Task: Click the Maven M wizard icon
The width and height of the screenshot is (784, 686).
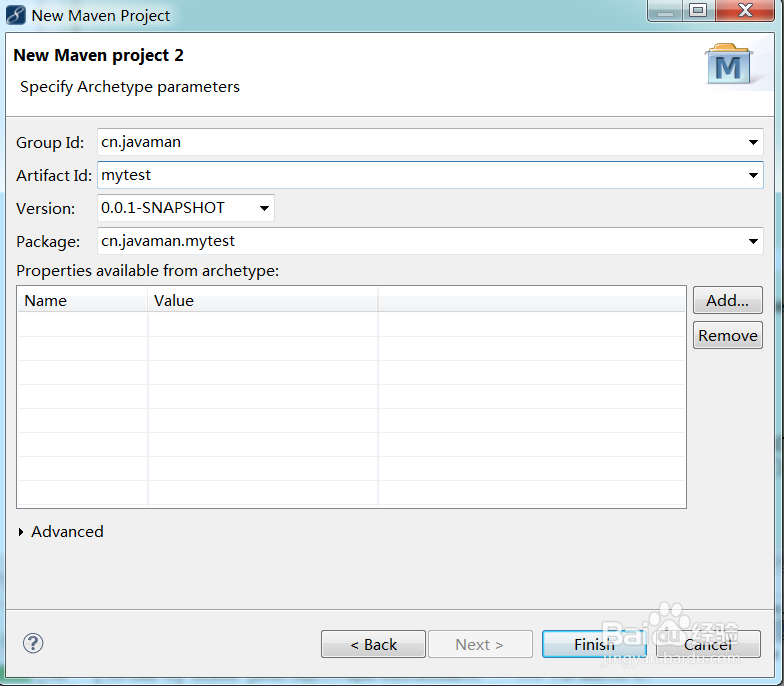Action: pos(728,64)
